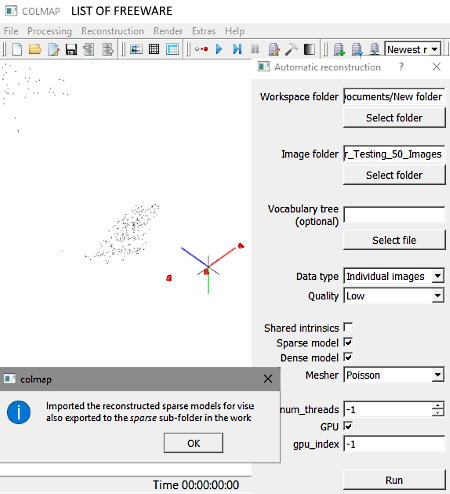
Task: Open the Newest model selector dropdown
Action: click(x=413, y=50)
